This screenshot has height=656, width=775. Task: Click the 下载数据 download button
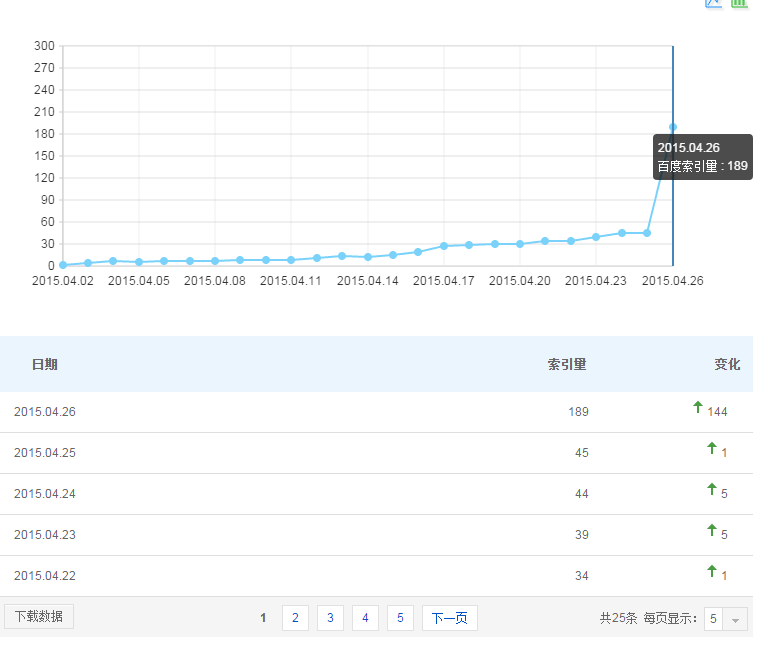[x=39, y=617]
